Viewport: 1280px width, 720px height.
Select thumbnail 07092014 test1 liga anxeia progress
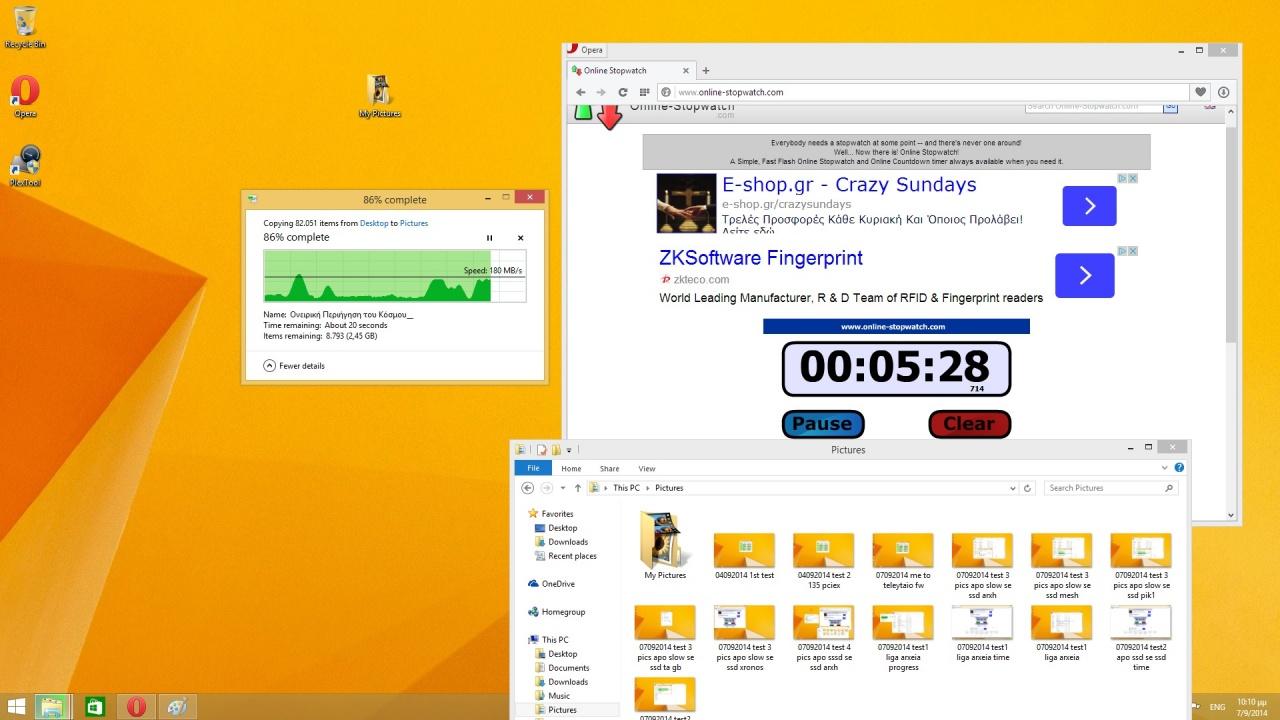coord(903,638)
